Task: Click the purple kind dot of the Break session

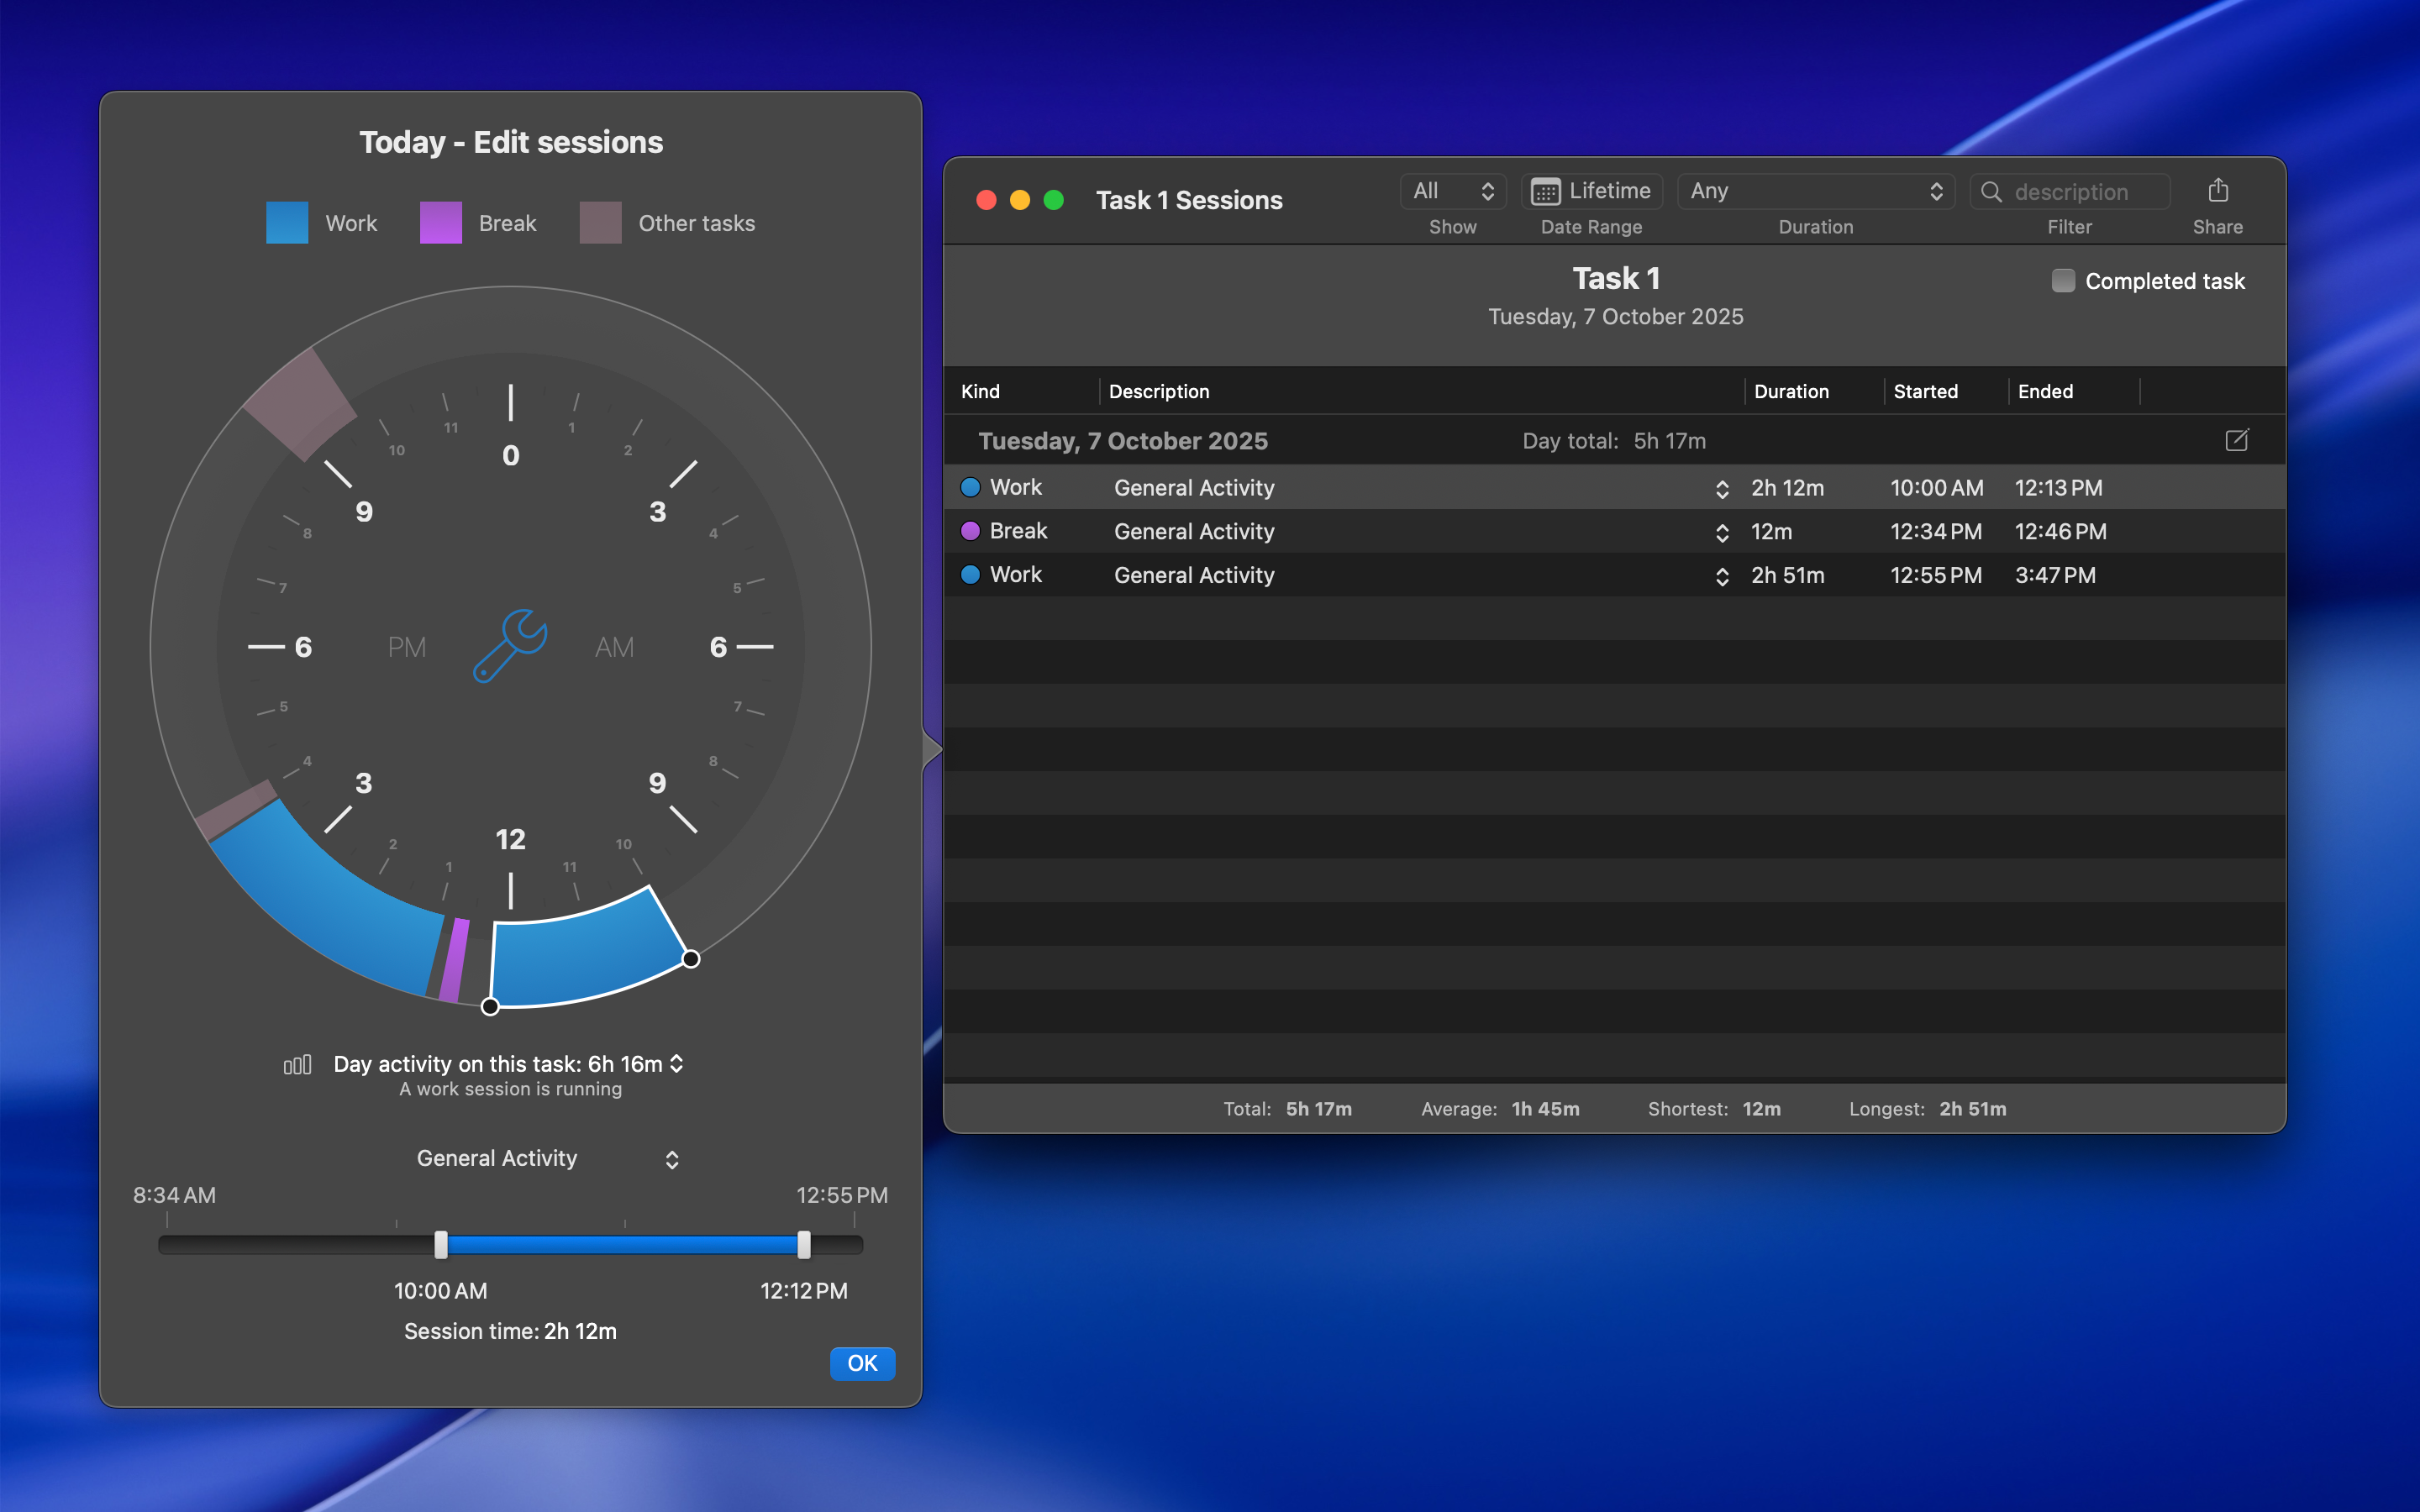Action: click(x=970, y=531)
